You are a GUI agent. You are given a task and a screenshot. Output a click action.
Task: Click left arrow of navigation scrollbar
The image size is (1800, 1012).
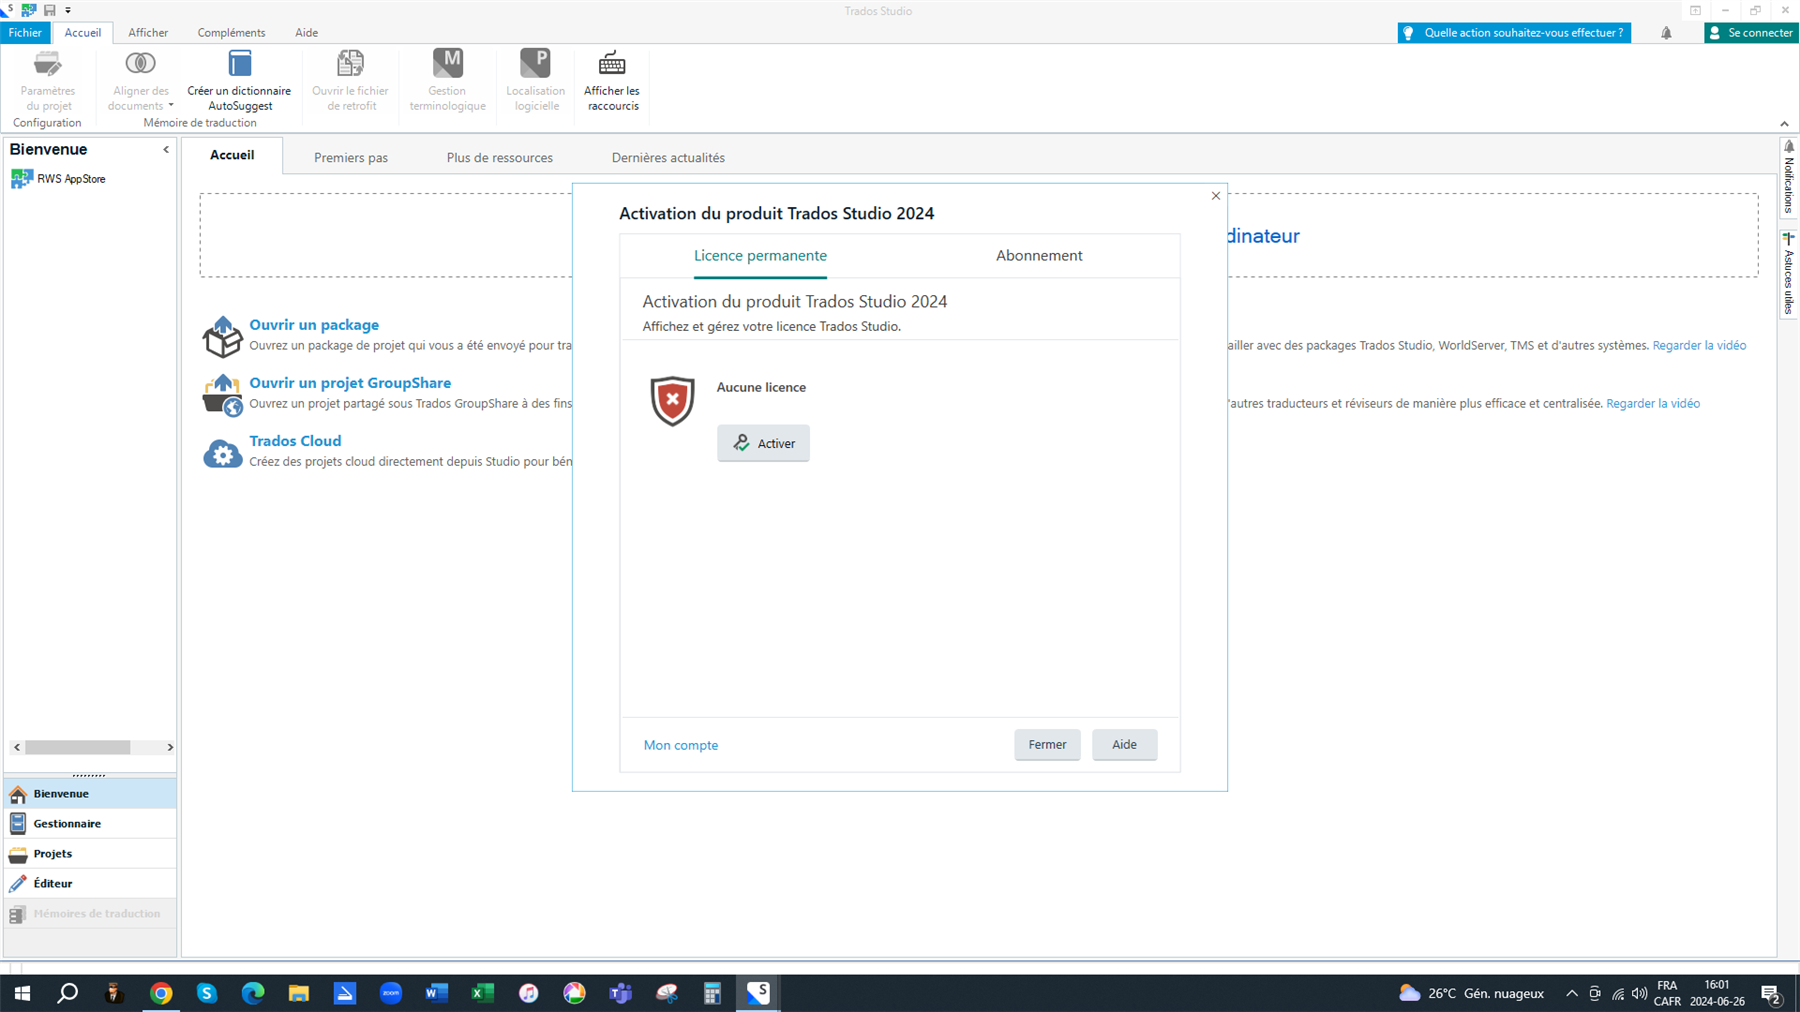click(17, 747)
